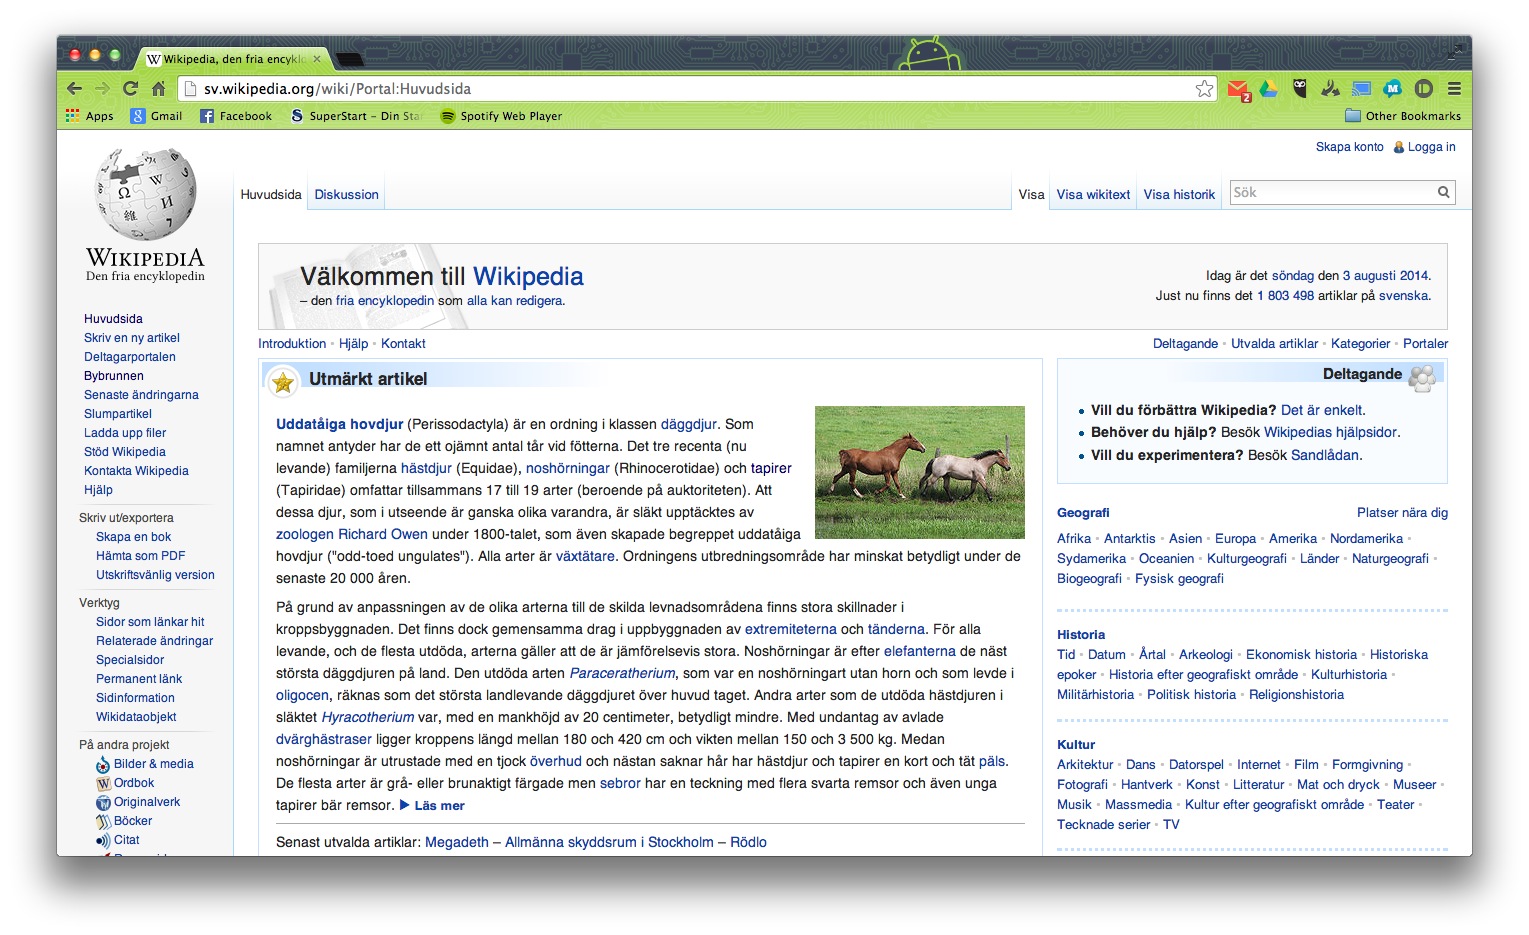Viewport: 1529px width, 935px height.
Task: Open Gmail checker extension with 2 badge
Action: (x=1239, y=89)
